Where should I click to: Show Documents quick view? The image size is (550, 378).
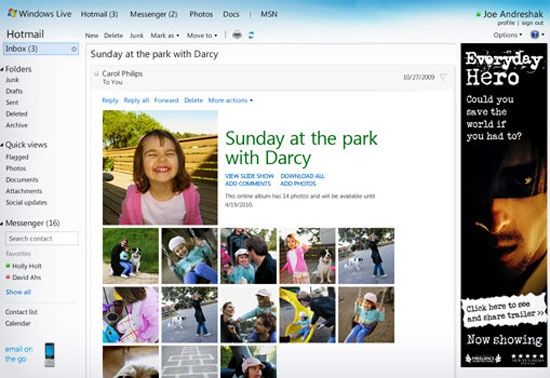click(x=22, y=180)
